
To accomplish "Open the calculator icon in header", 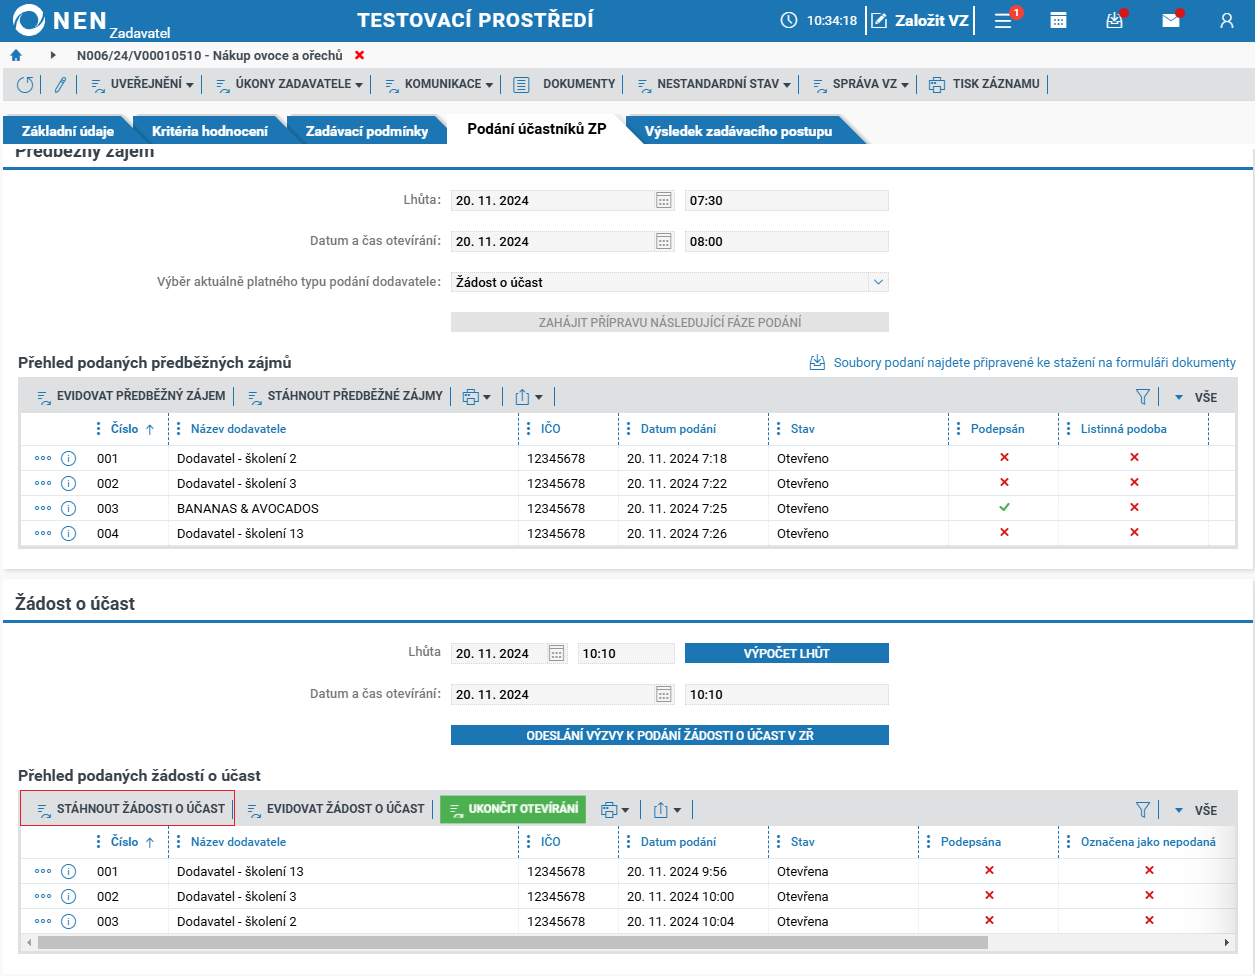I will [x=1058, y=20].
